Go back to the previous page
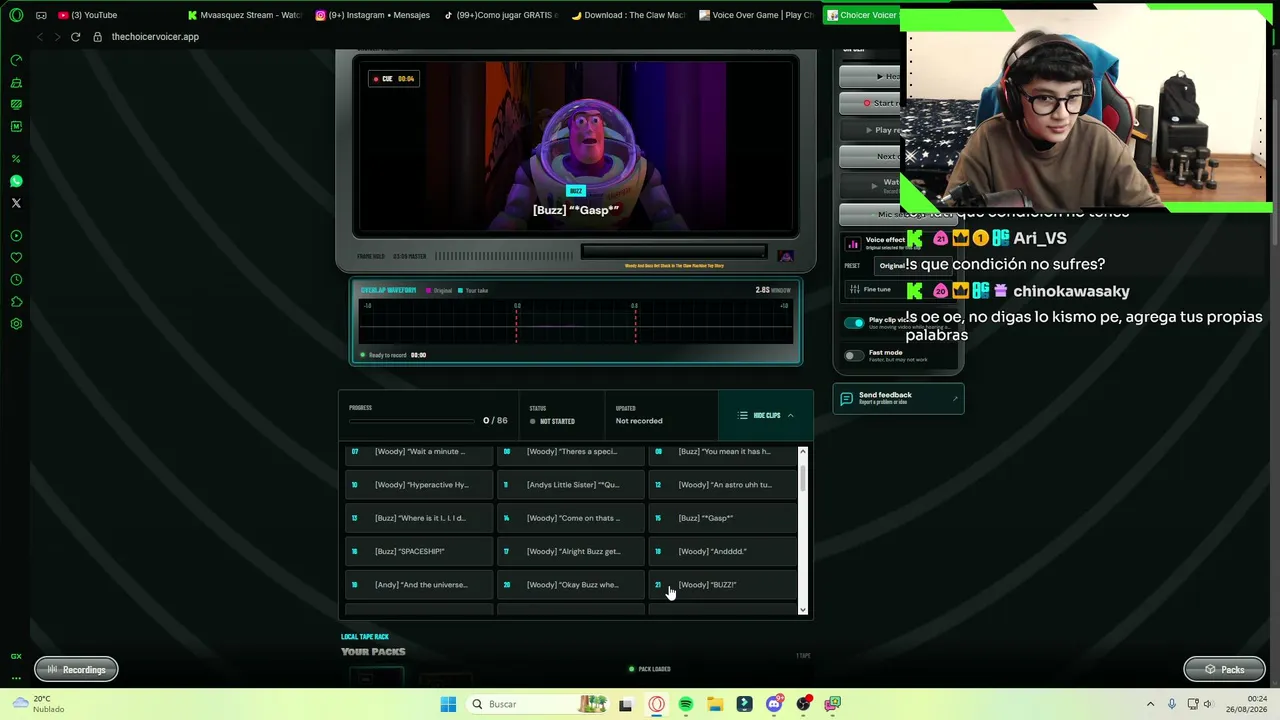Screen dimensions: 1280x720 (x=40, y=37)
